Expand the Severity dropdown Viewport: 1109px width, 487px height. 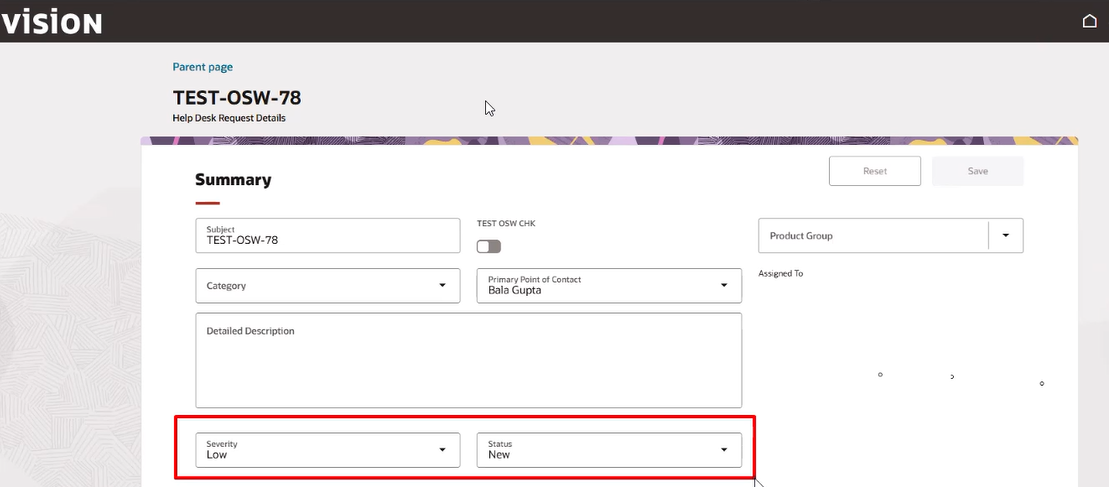pyautogui.click(x=327, y=450)
